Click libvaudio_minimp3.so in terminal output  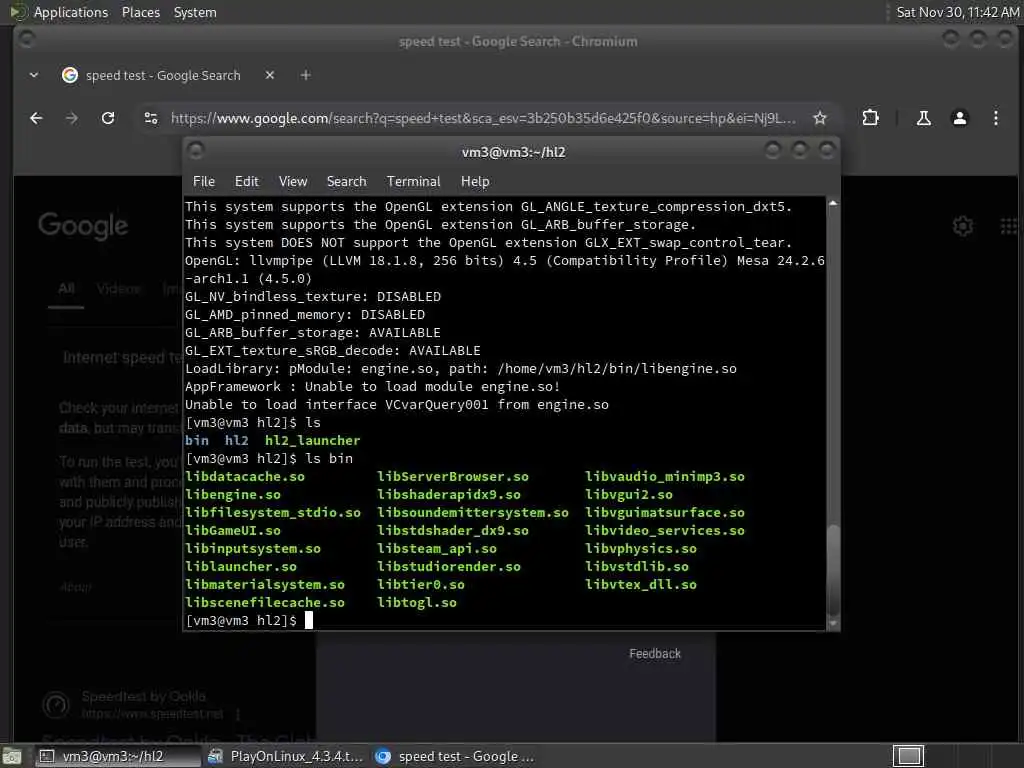[x=665, y=477]
